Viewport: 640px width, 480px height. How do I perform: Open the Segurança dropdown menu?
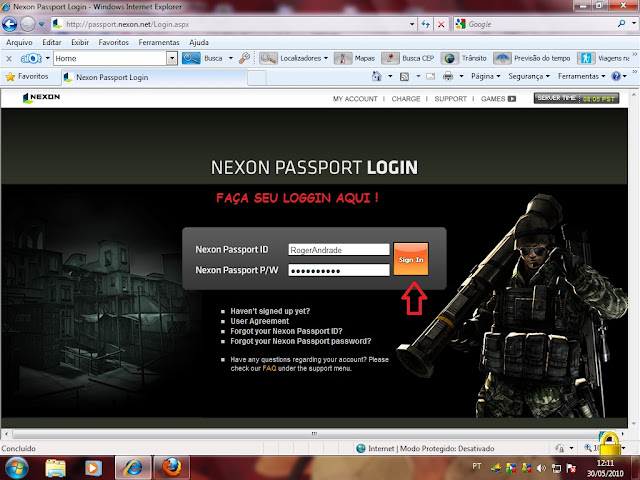tap(529, 76)
